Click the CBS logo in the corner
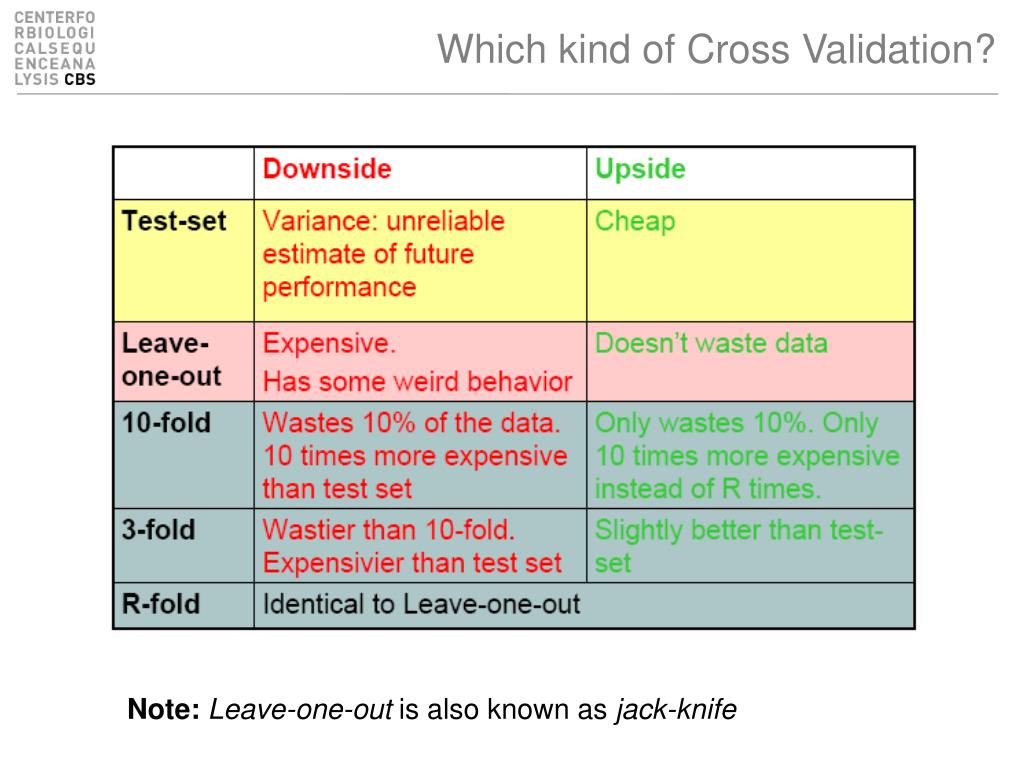Viewport: 1024px width, 768px height. pyautogui.click(x=55, y=48)
